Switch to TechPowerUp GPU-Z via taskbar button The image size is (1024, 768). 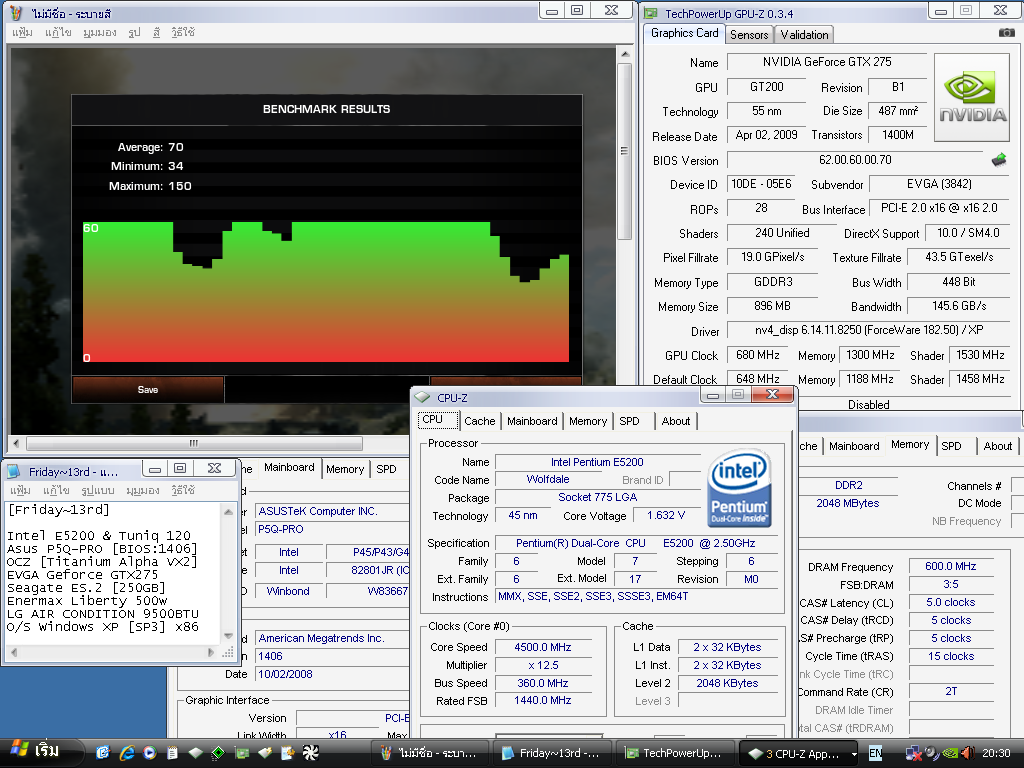673,753
